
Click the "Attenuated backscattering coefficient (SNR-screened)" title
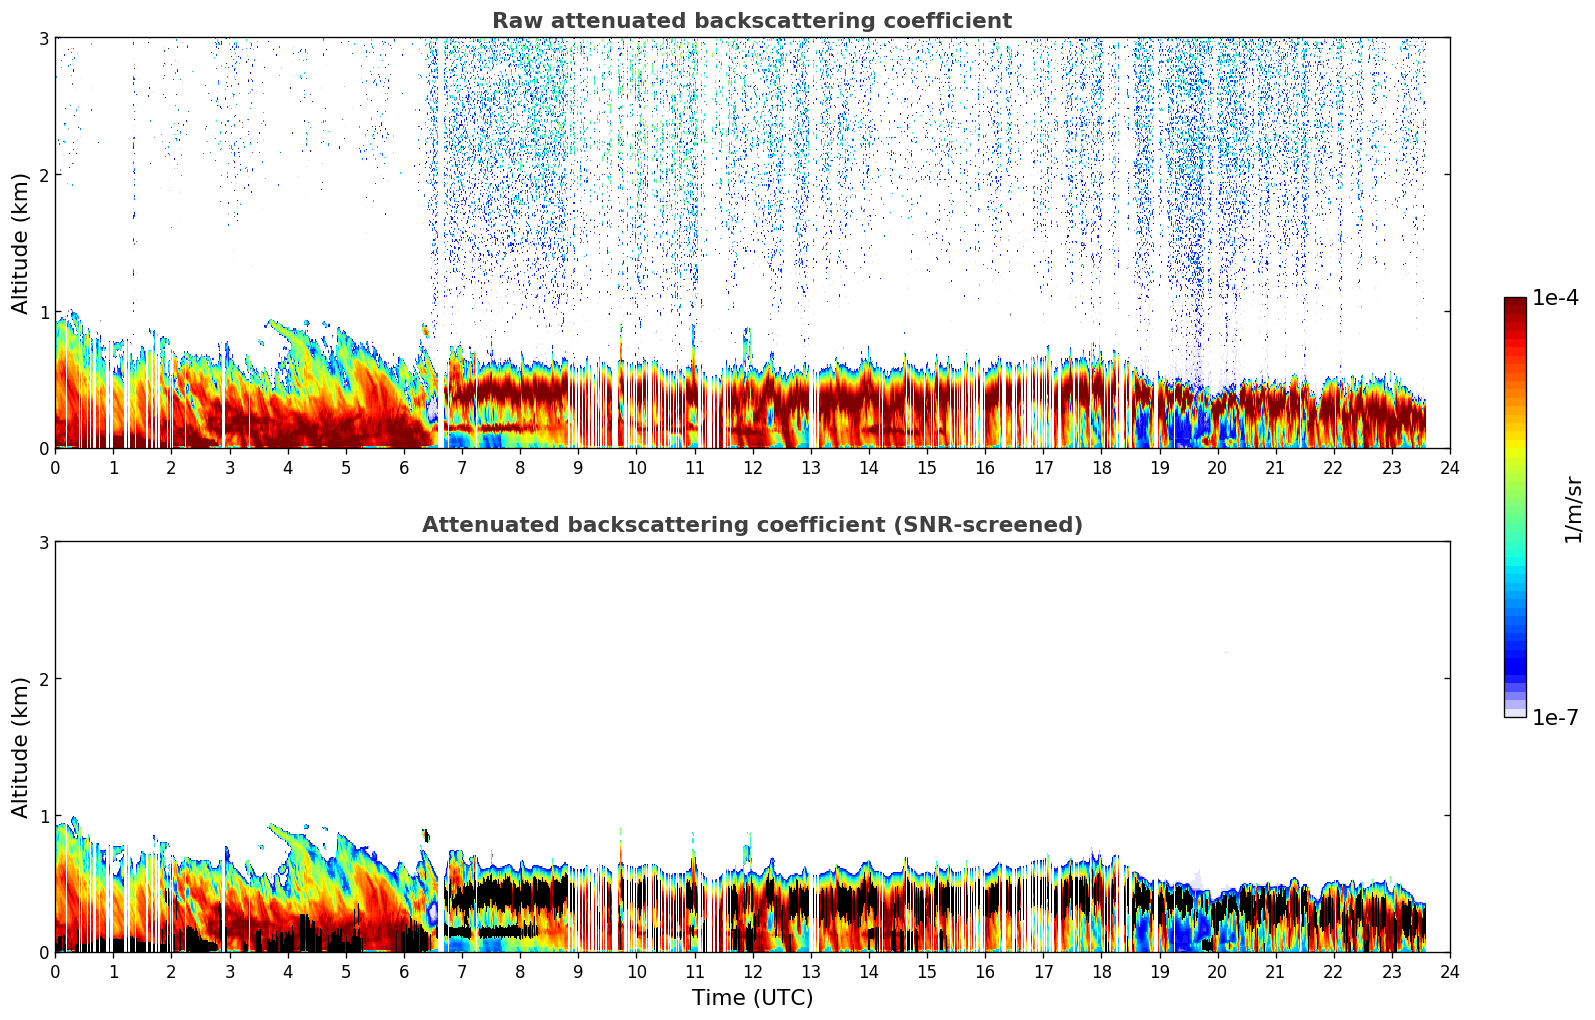pos(752,525)
